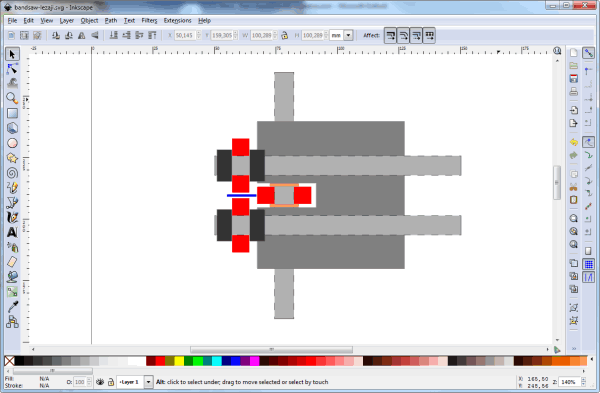Choose the Zoom magnifier tool
The width and height of the screenshot is (600, 393).
(x=12, y=98)
